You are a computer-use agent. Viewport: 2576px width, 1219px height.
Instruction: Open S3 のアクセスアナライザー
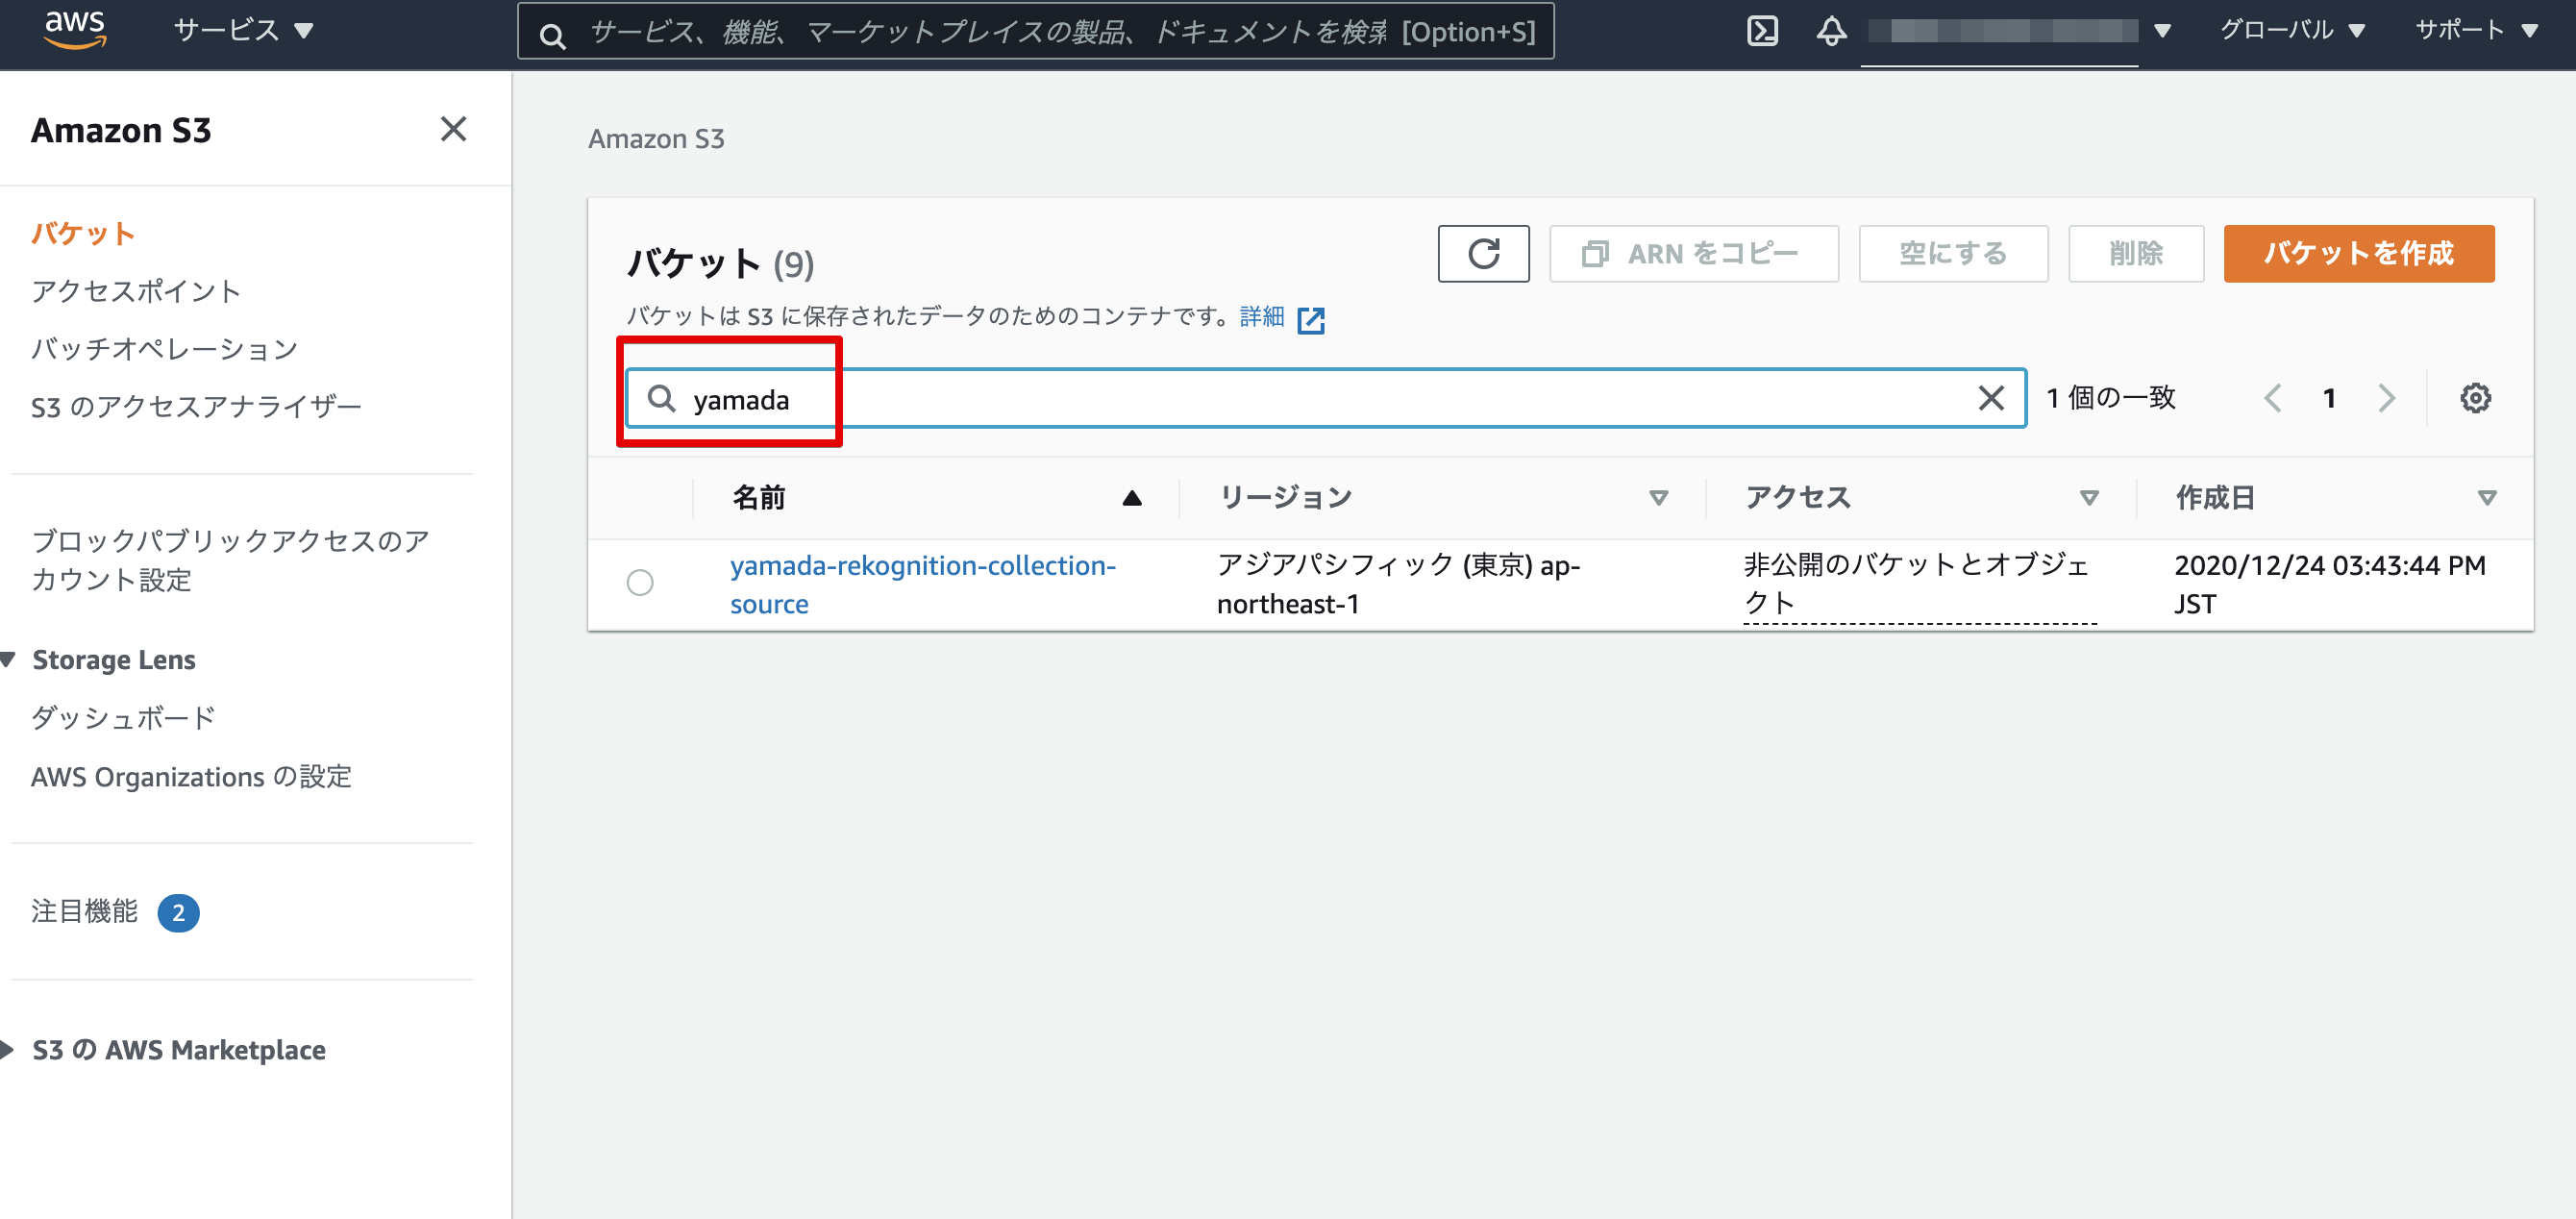pyautogui.click(x=196, y=407)
